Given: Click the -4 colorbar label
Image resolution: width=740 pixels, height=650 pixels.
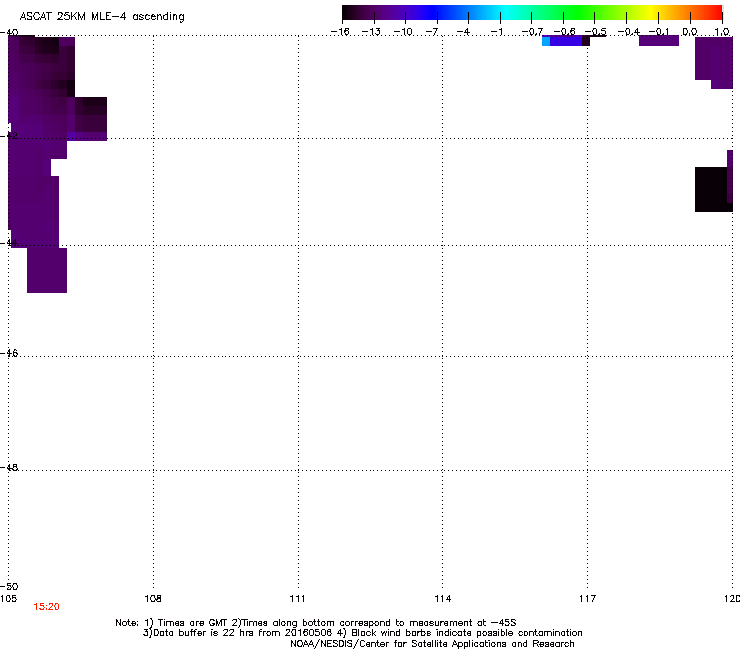Looking at the screenshot, I should (x=463, y=32).
